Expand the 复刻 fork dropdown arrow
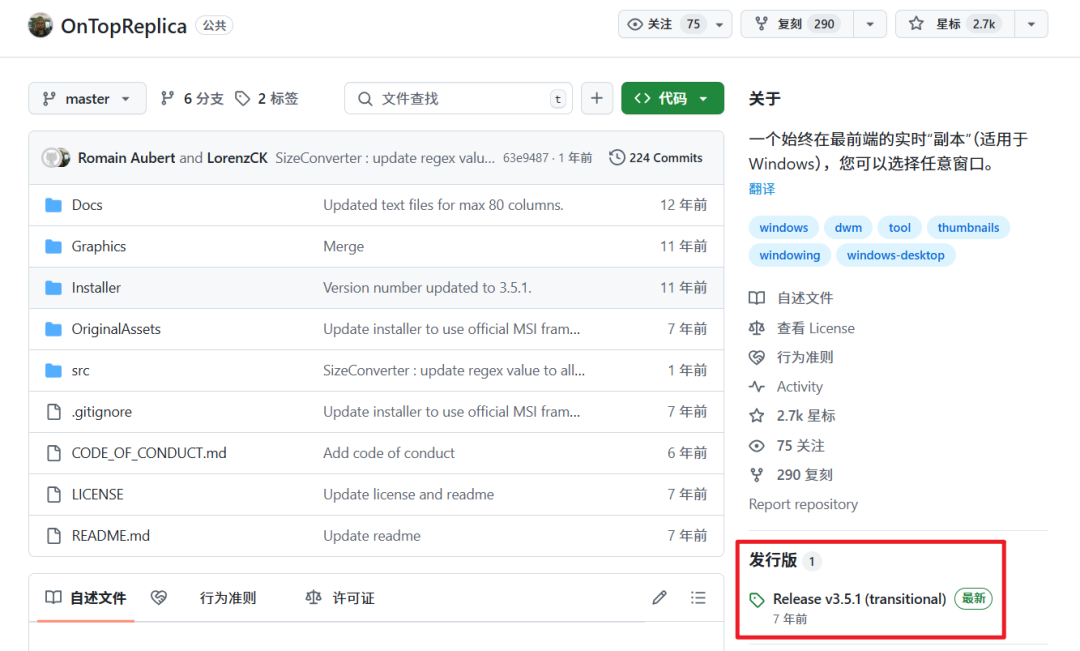 [870, 24]
